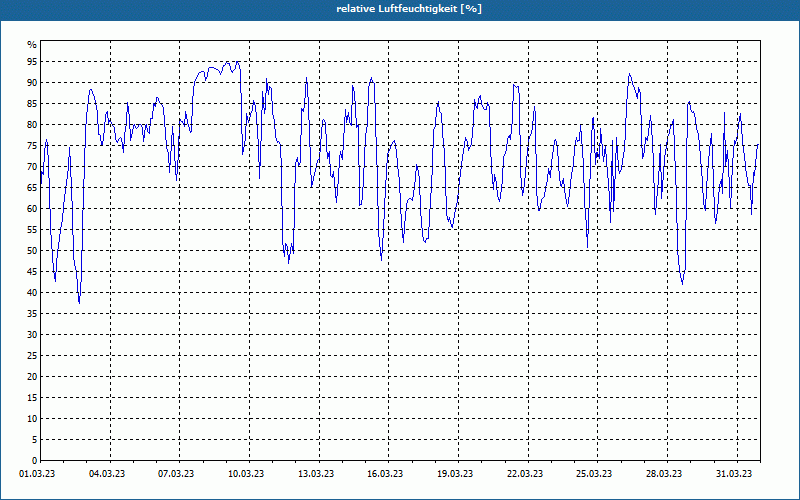Screen dimensions: 800x500
Task: Click the 60 y-axis label
Action: tap(32, 209)
